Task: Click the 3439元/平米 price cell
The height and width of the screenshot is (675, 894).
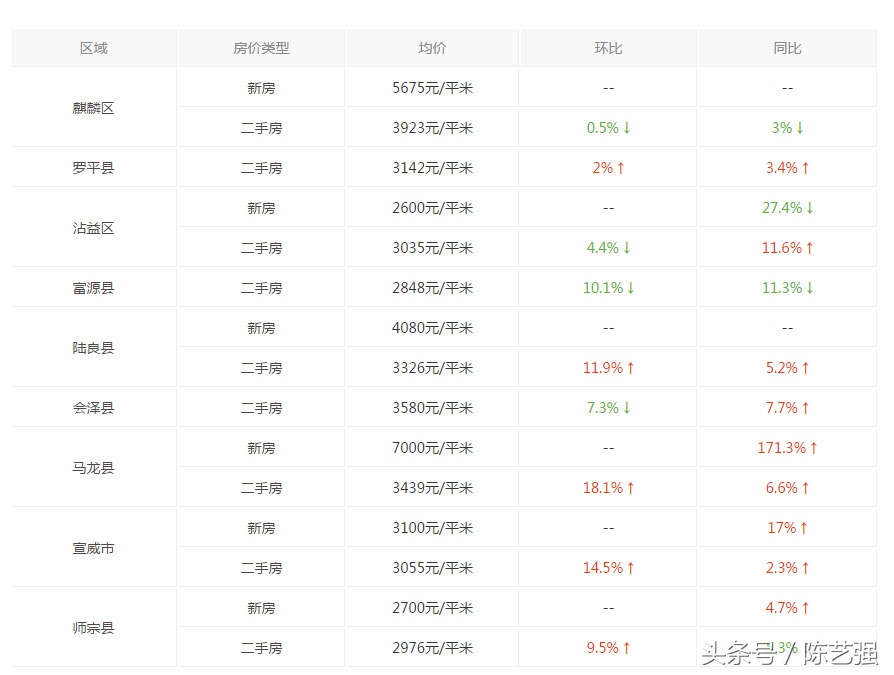Action: [432, 488]
